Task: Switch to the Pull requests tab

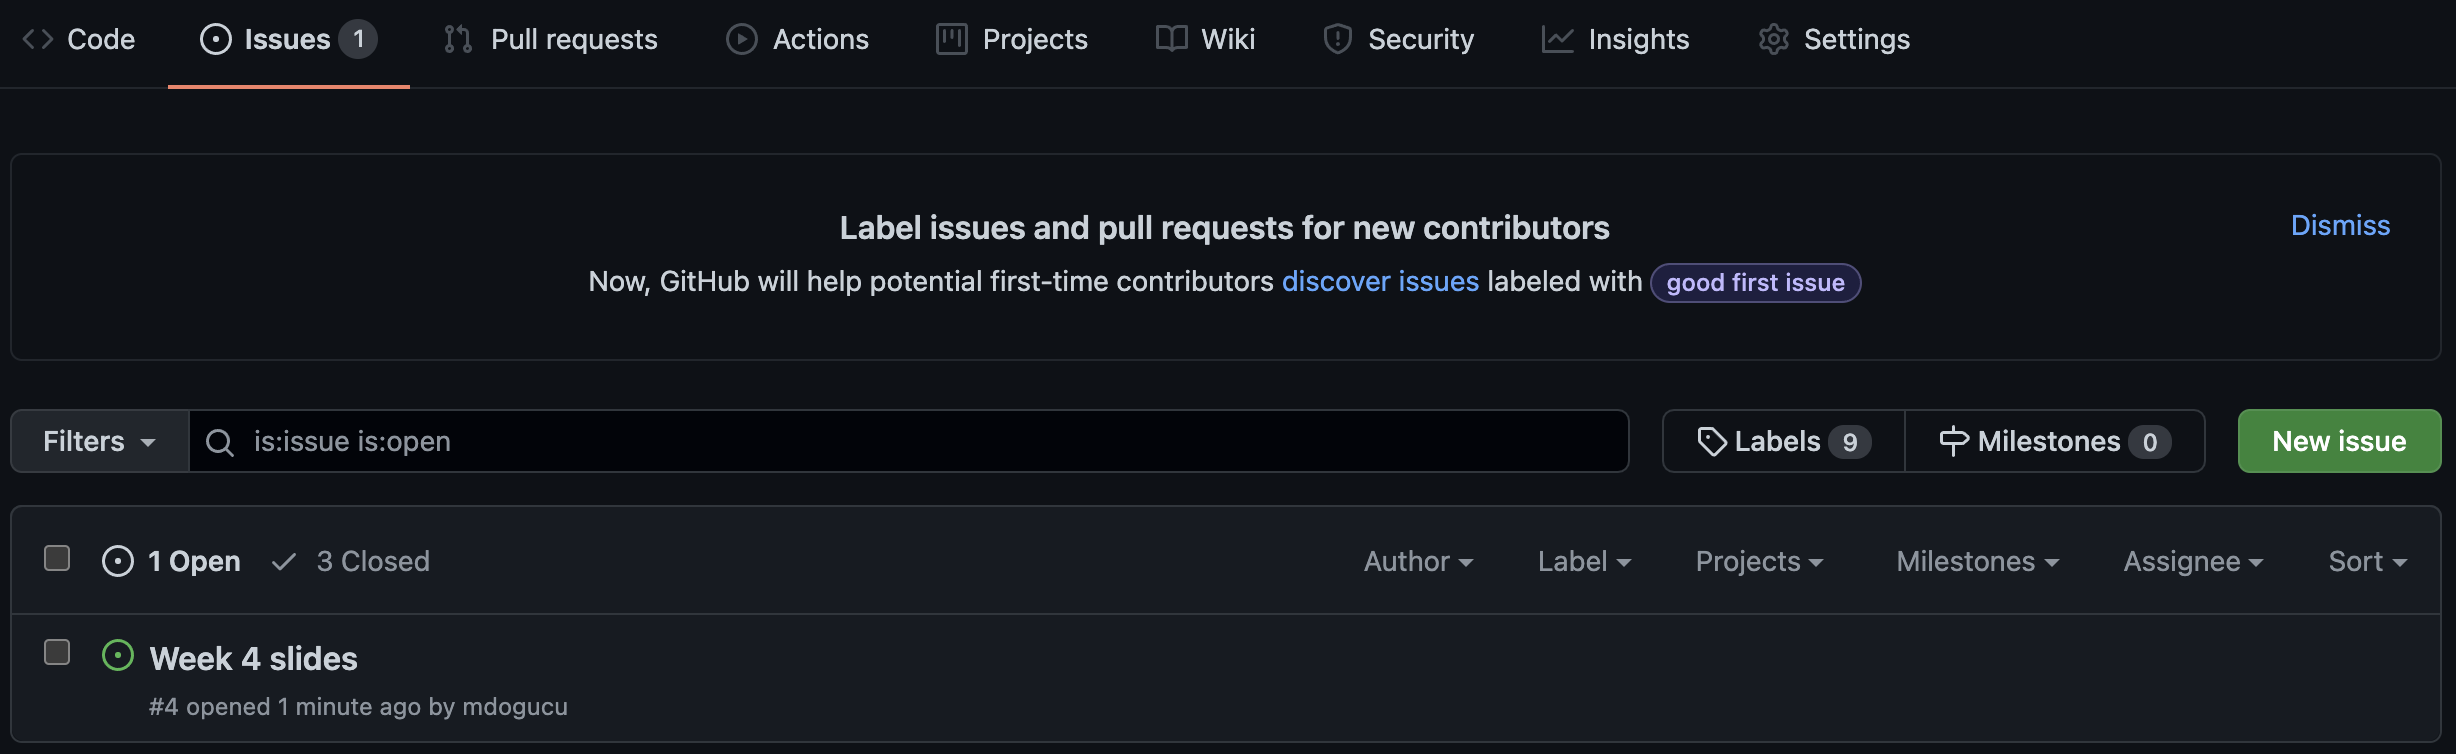Action: coord(550,39)
